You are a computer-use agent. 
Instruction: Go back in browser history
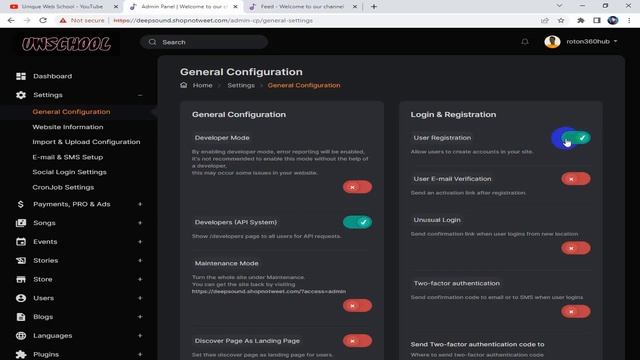pyautogui.click(x=11, y=20)
